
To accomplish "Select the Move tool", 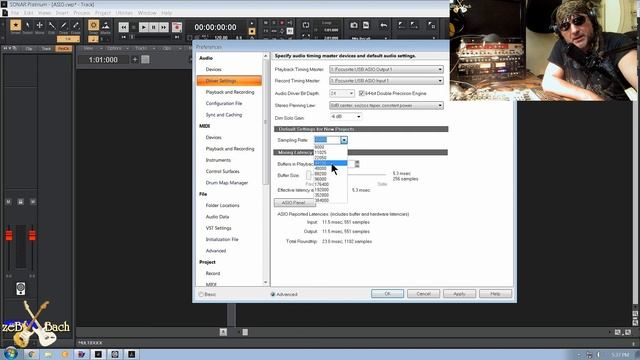I will (40, 26).
